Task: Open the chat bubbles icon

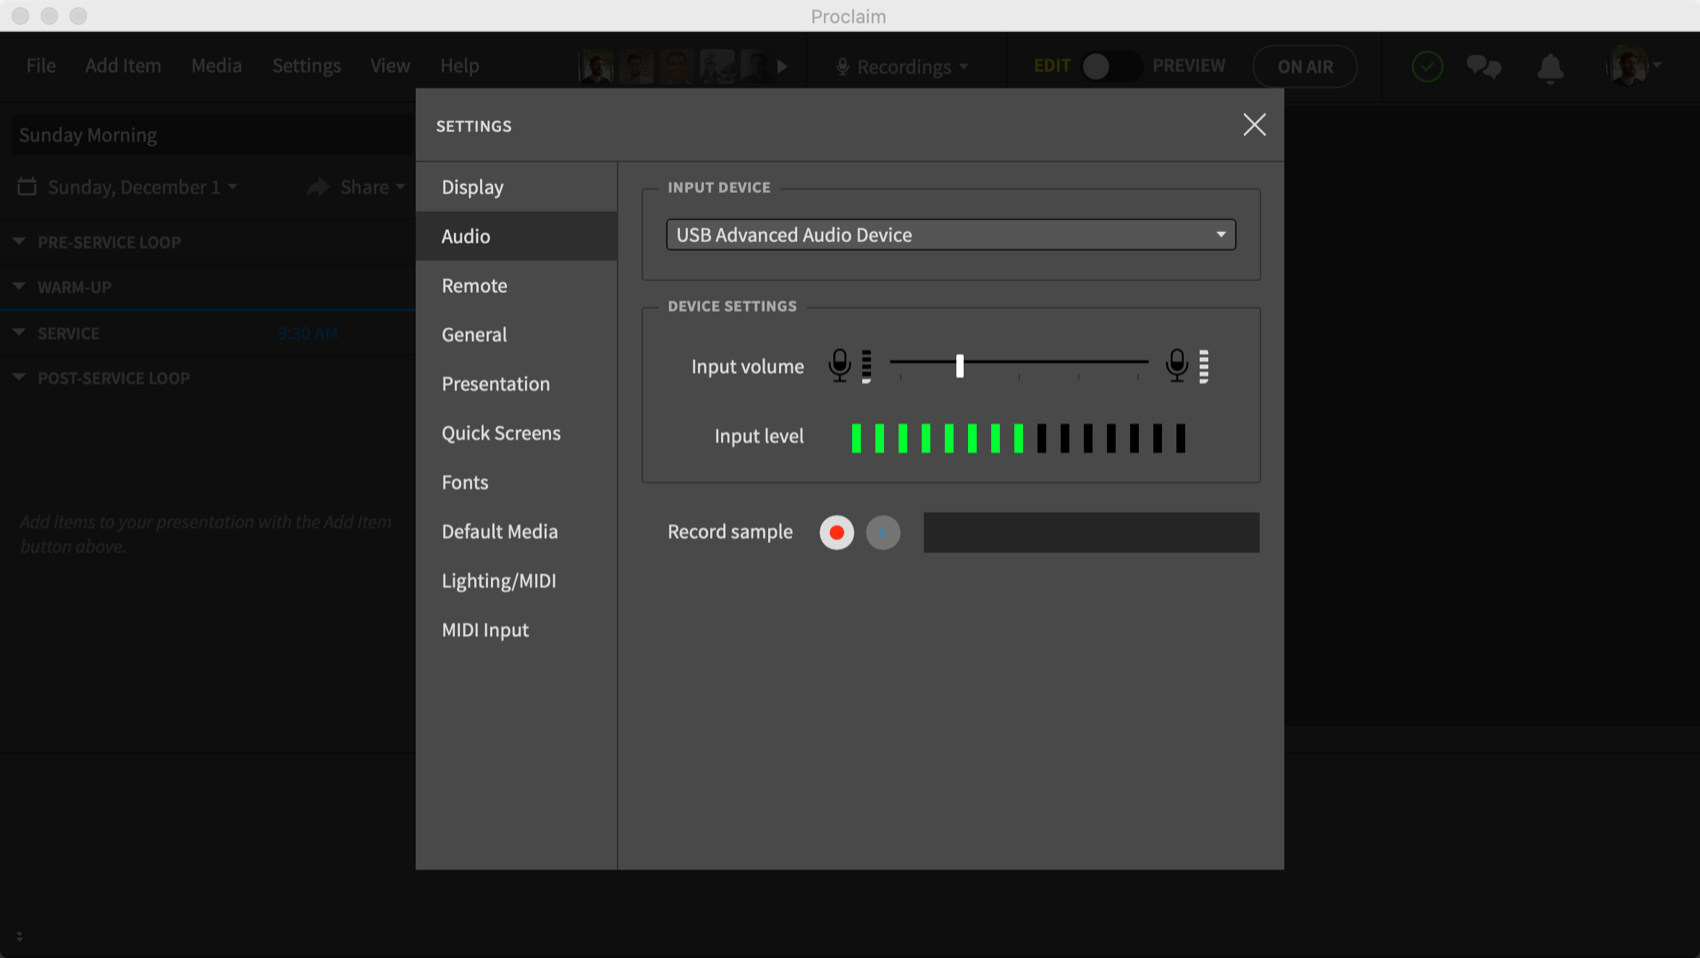Action: pyautogui.click(x=1483, y=67)
